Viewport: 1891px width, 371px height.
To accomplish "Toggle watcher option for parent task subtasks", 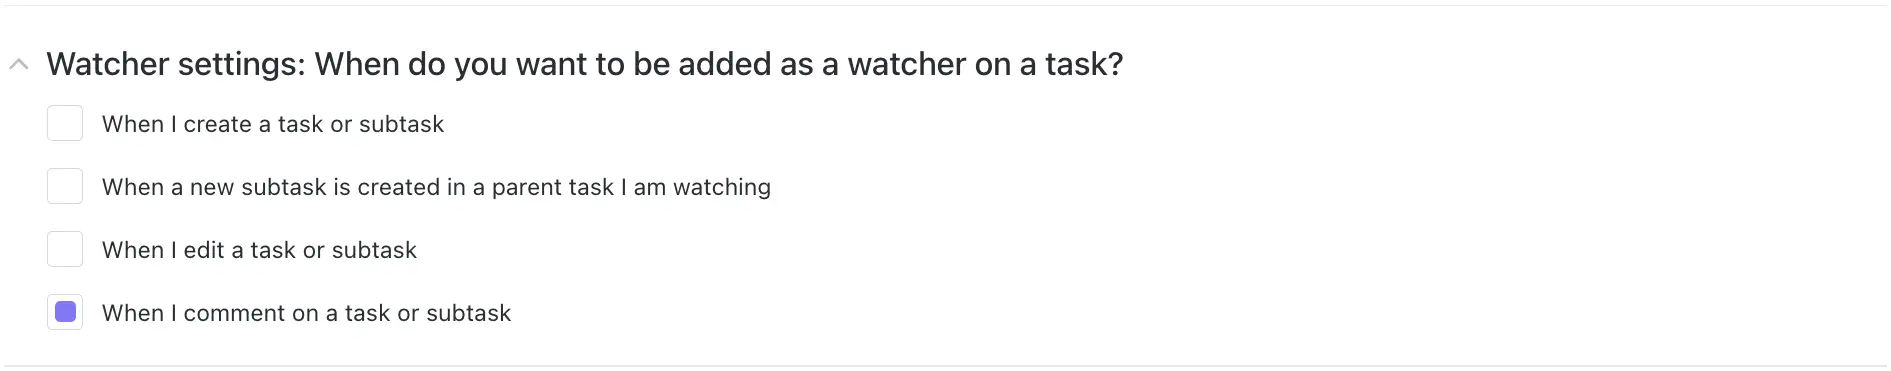I will pyautogui.click(x=65, y=187).
